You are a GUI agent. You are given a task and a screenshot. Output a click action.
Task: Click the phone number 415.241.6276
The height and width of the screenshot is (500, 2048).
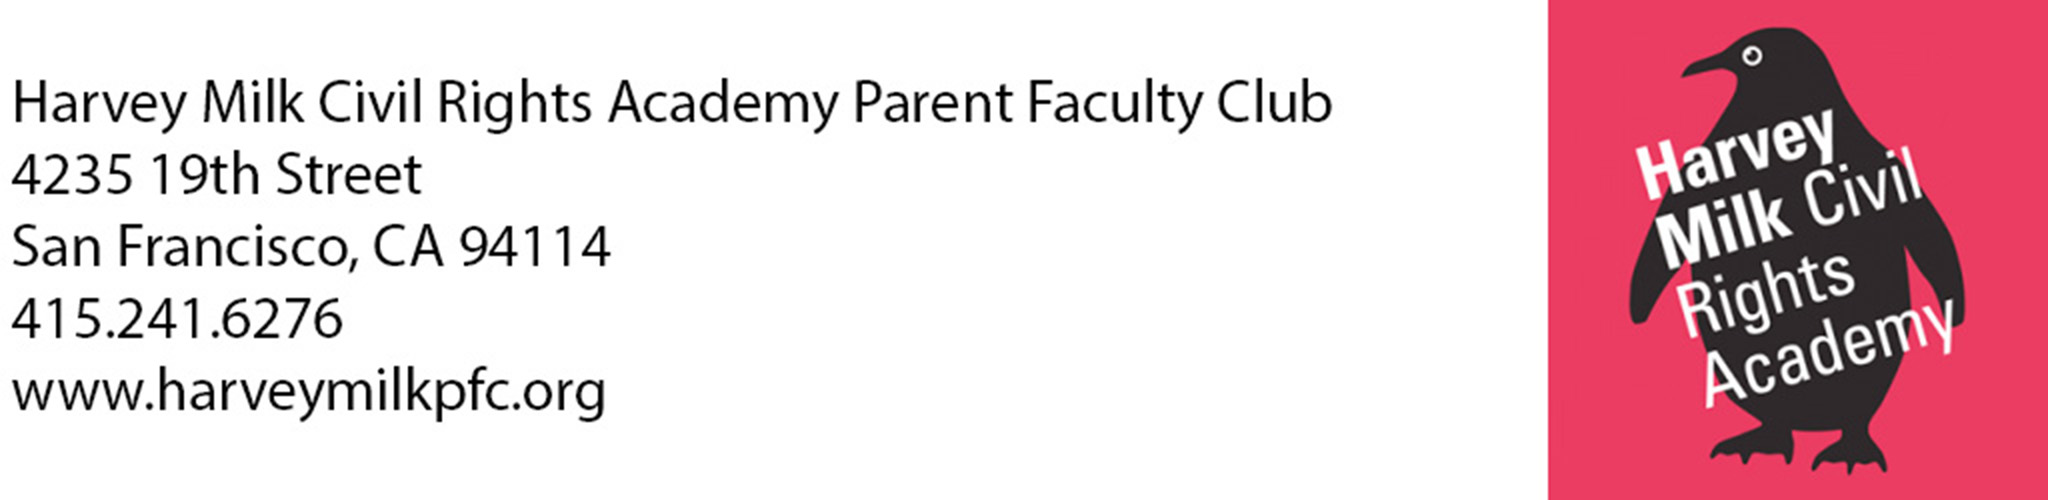point(177,319)
